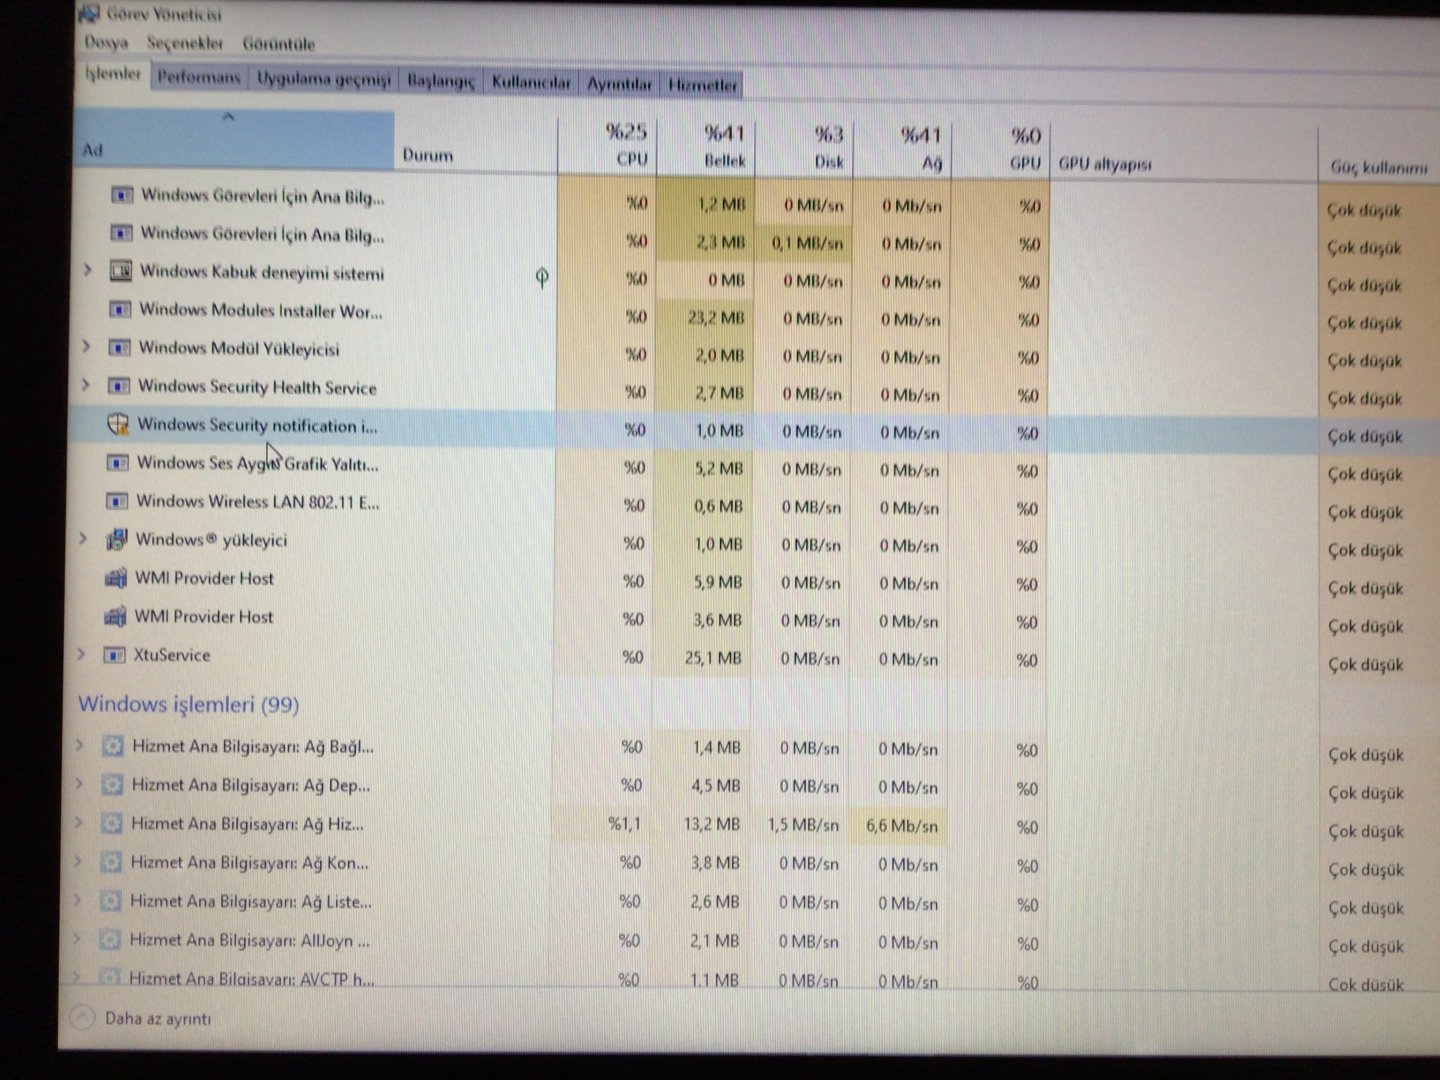This screenshot has height=1080, width=1440.
Task: Sort by the Durum column header
Action: pos(476,144)
